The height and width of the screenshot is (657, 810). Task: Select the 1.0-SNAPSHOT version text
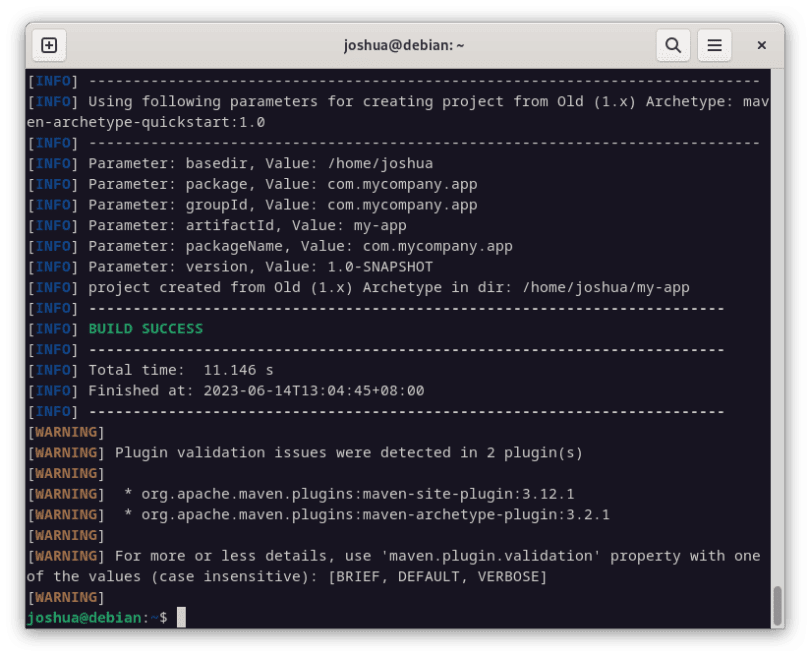[x=380, y=266]
